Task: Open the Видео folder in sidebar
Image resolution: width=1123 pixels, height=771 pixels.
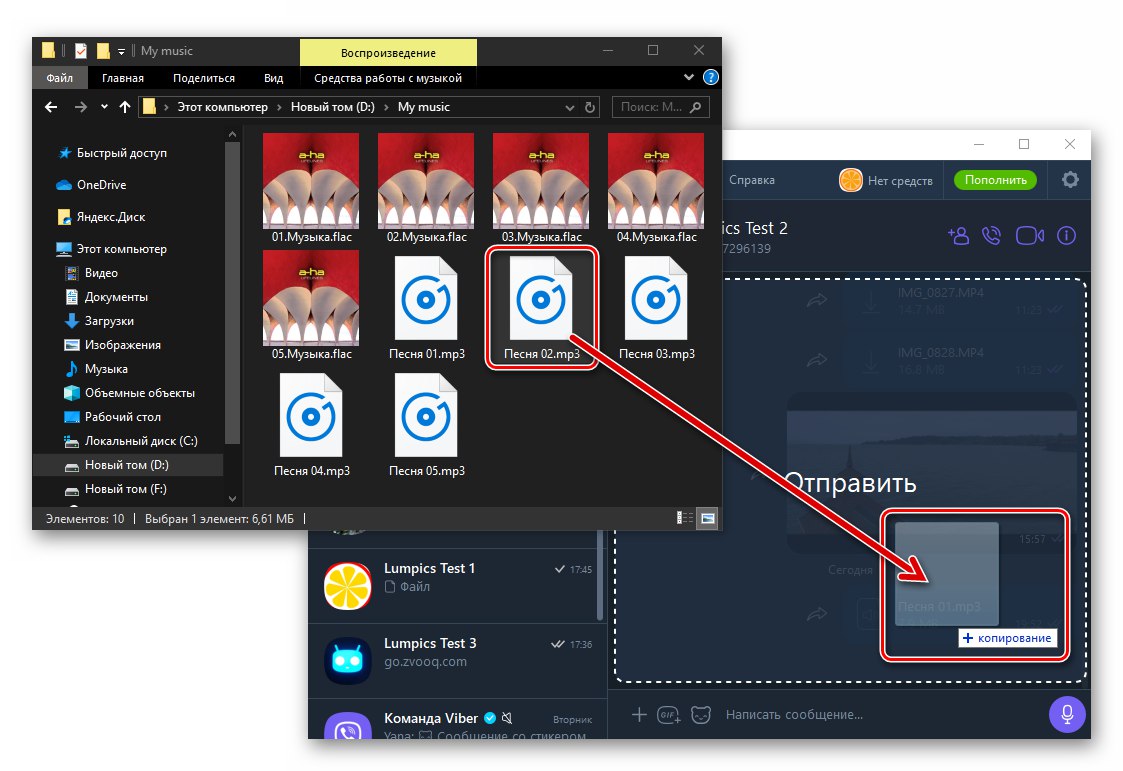Action: (92, 273)
